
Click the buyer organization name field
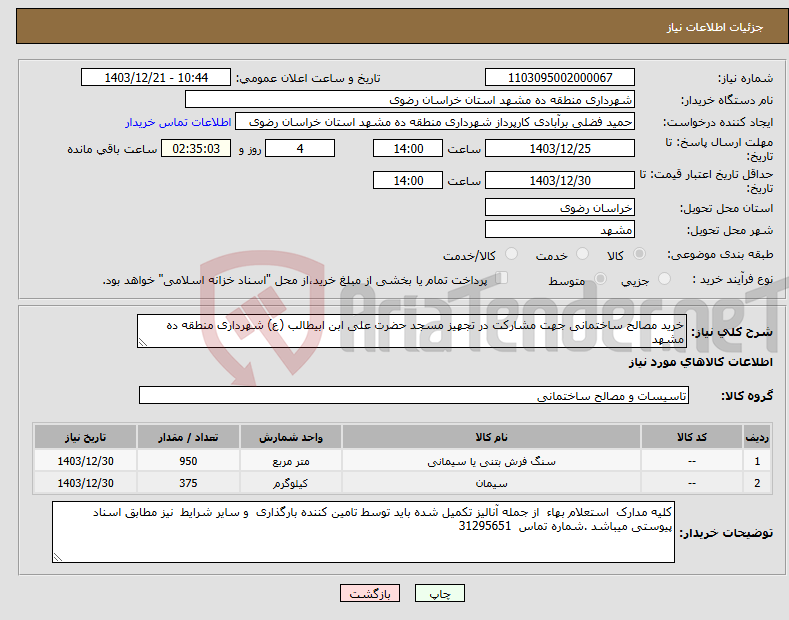pos(410,100)
